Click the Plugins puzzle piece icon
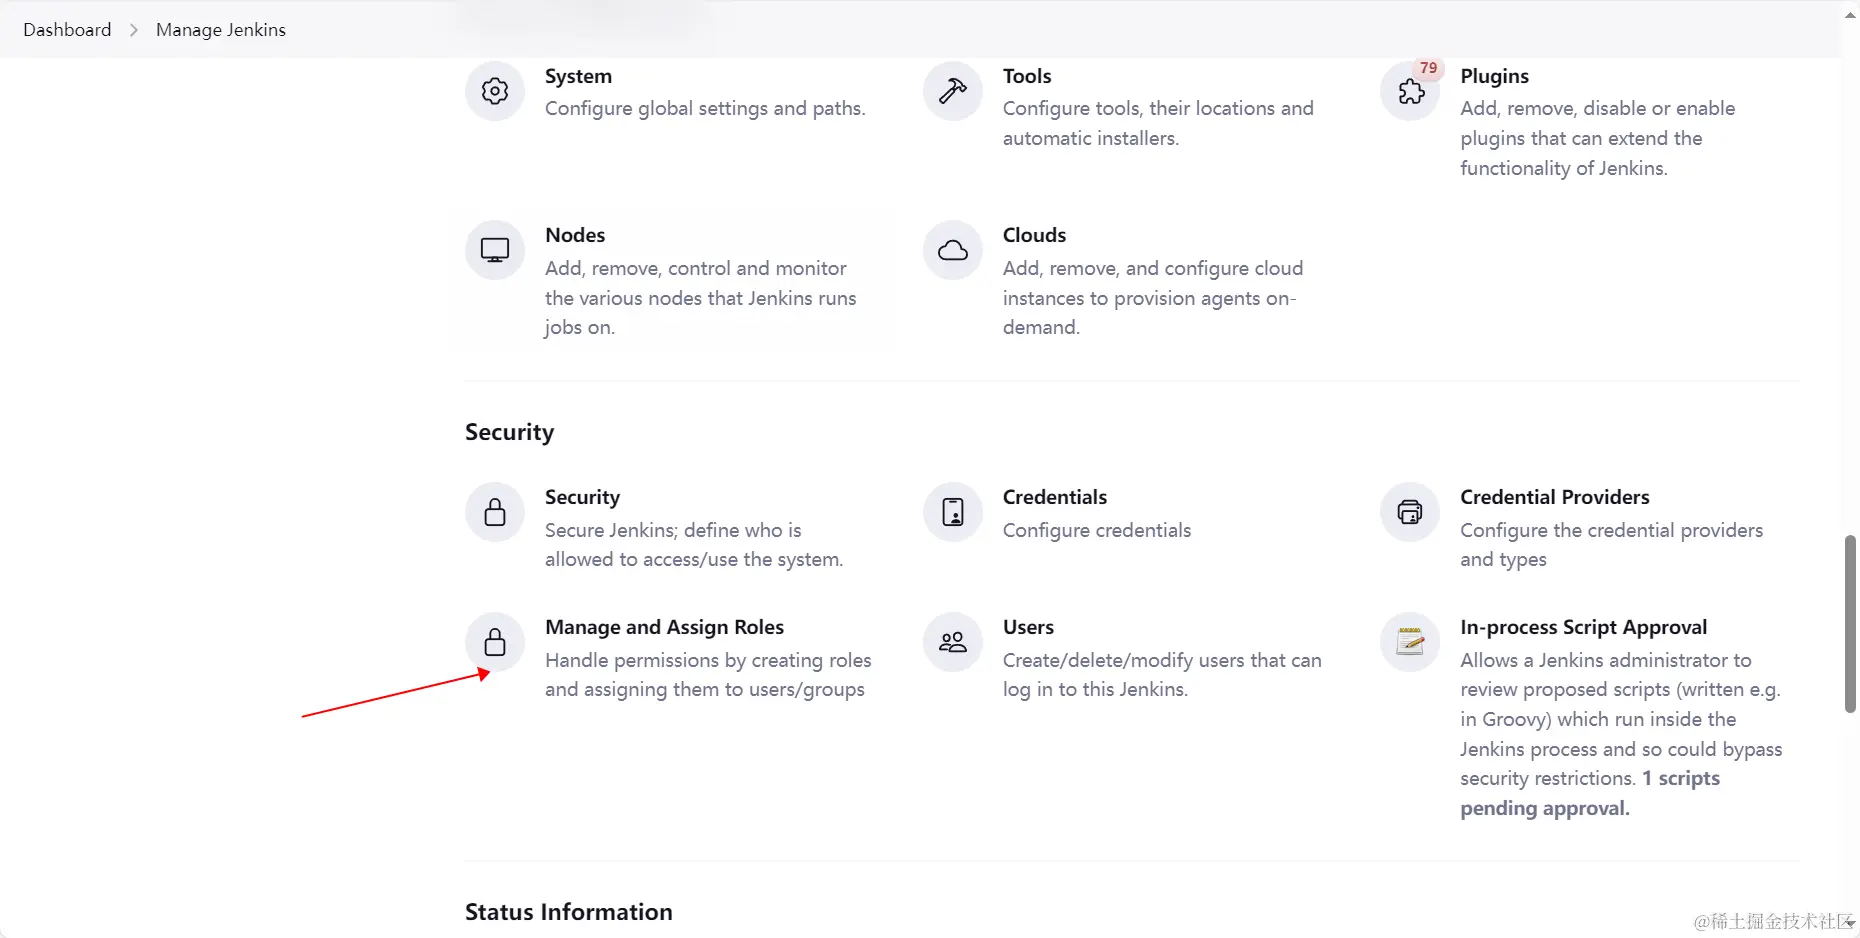The height and width of the screenshot is (938, 1860). 1410,92
